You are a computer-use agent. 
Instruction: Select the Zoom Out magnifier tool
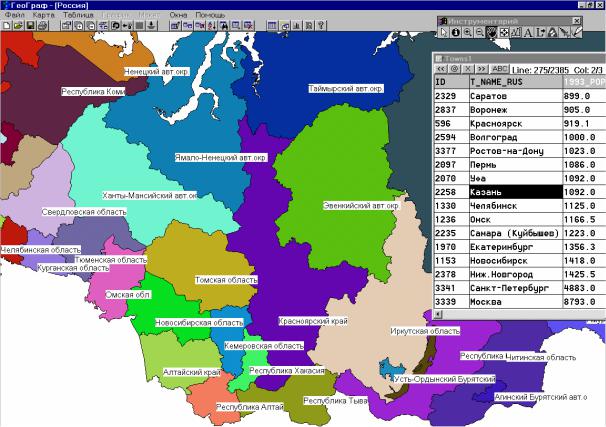pyautogui.click(x=480, y=32)
